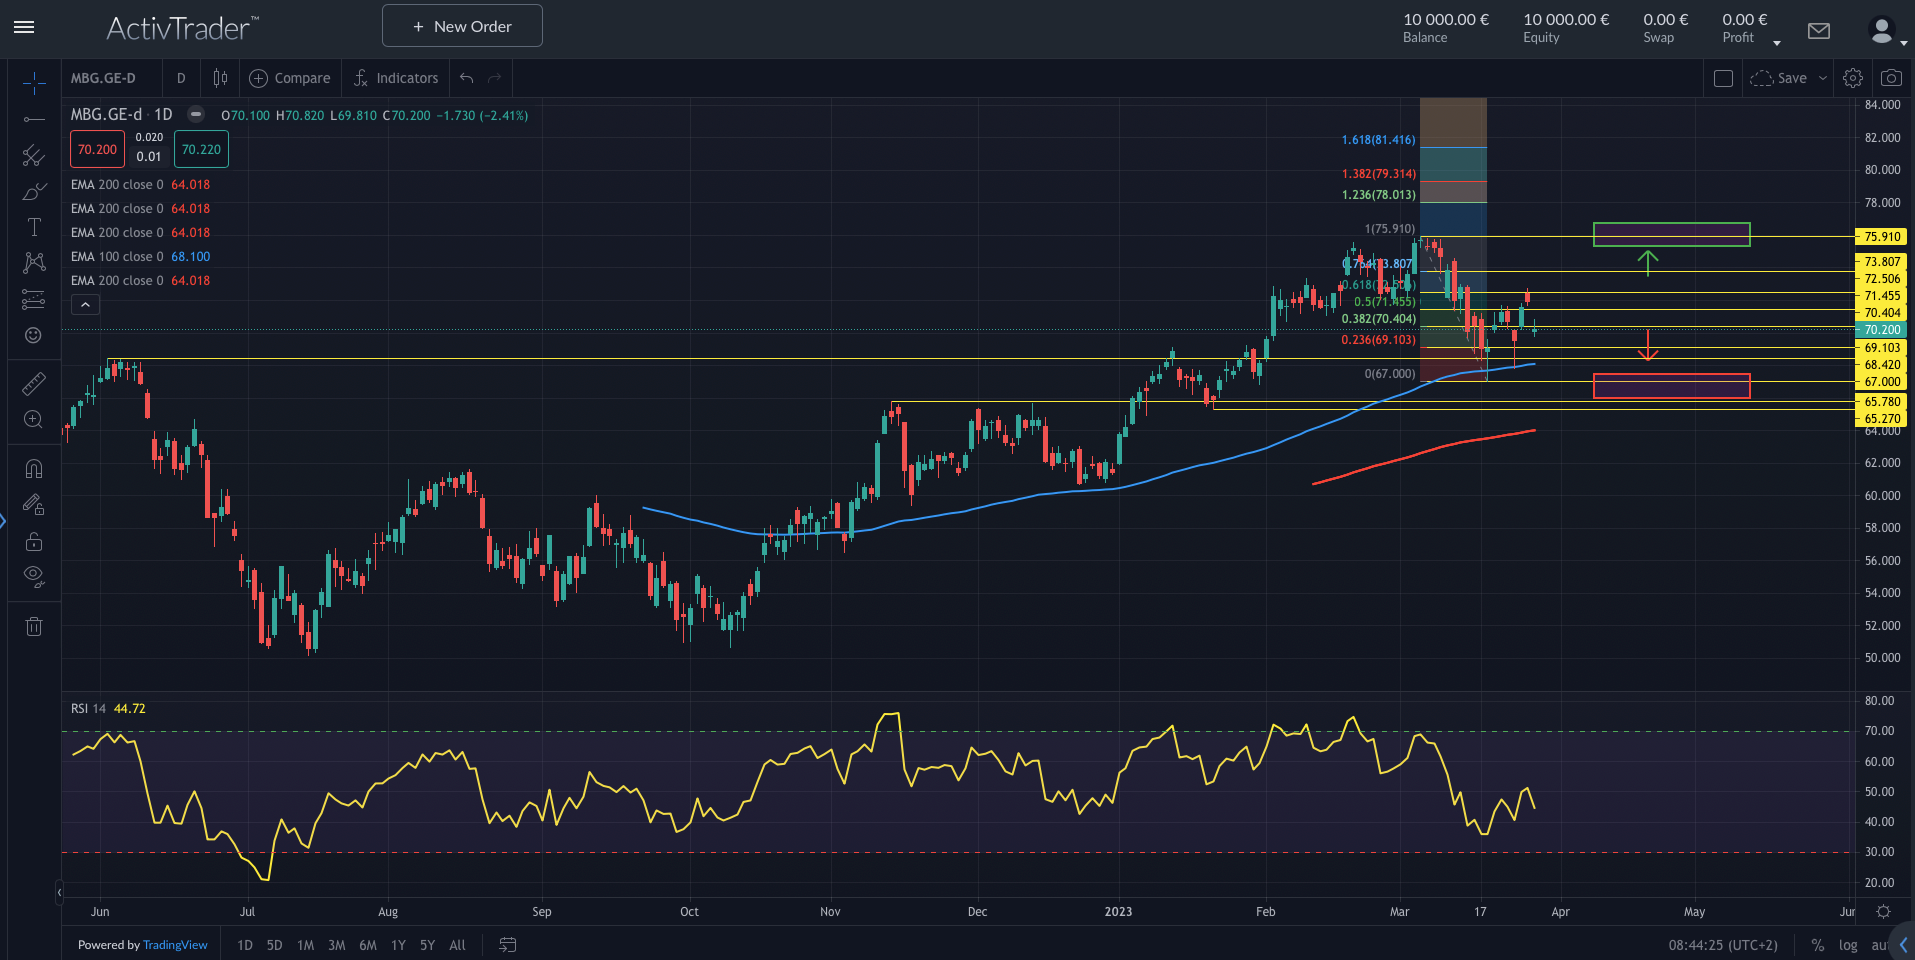The height and width of the screenshot is (960, 1915).
Task: Pick the Measure ruler tool
Action: click(33, 383)
